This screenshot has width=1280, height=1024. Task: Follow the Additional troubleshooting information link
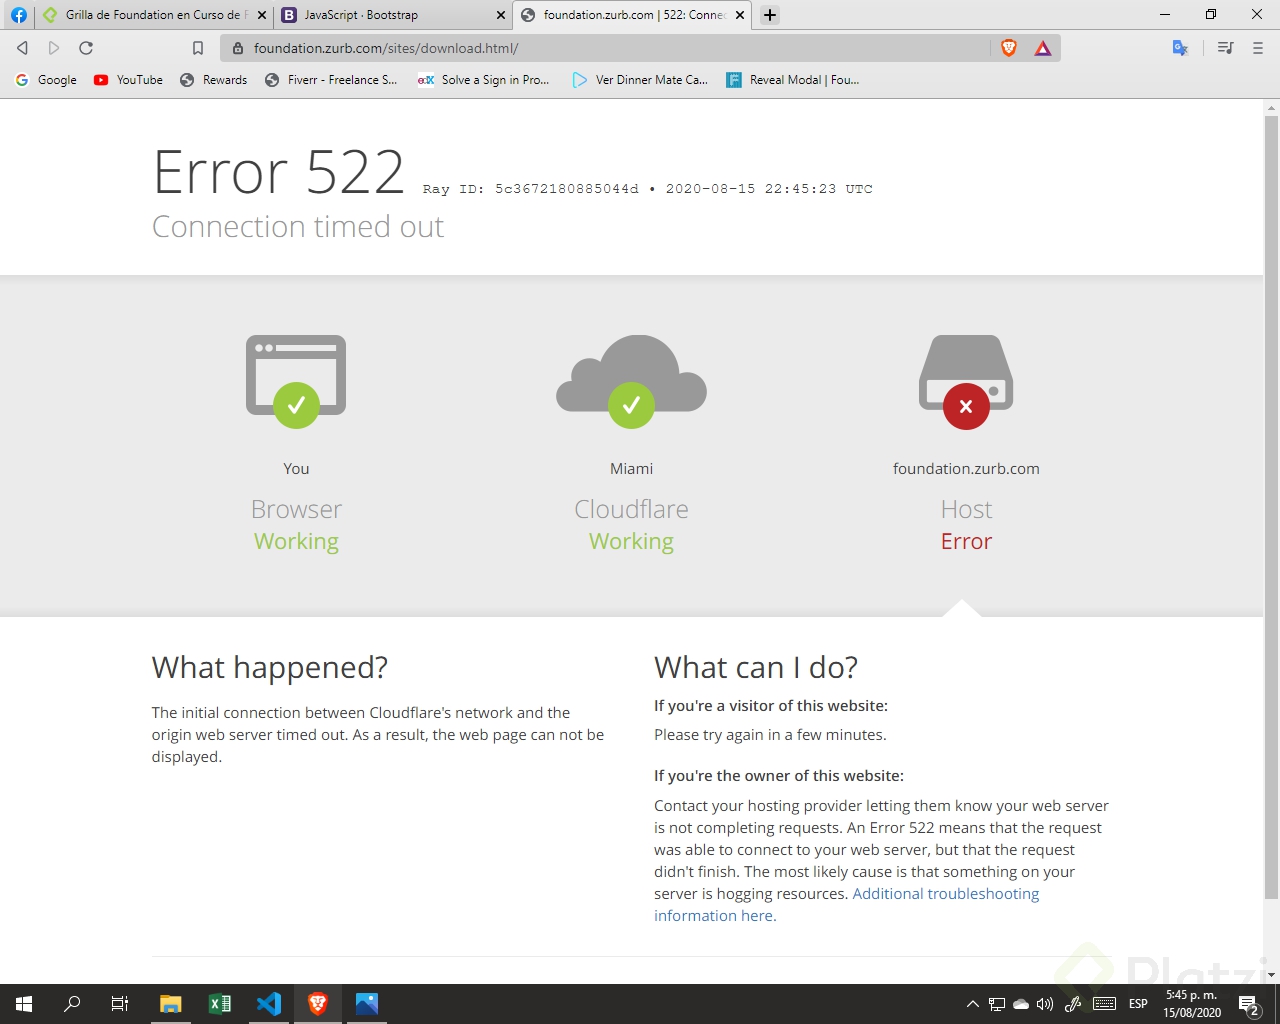[x=846, y=905]
